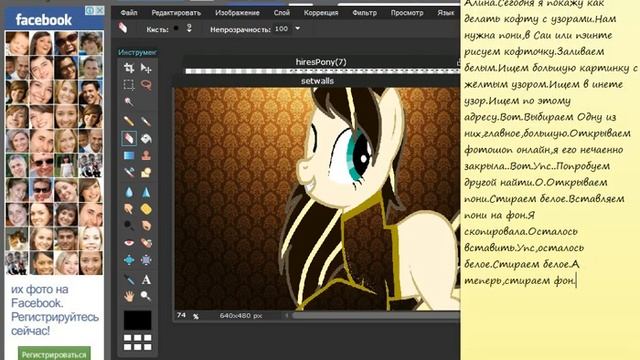Viewport: 640px width, 360px height.
Task: Select the Hand pan tool
Action: point(129,296)
